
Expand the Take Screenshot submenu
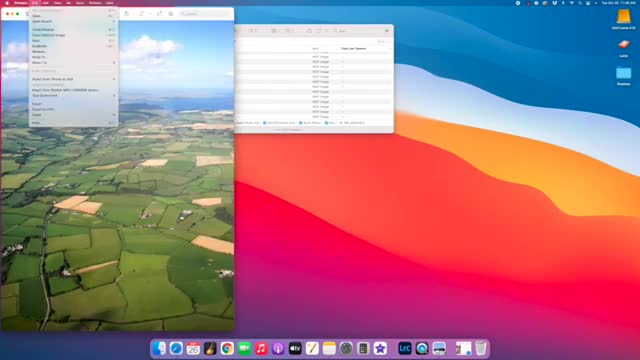[x=73, y=96]
